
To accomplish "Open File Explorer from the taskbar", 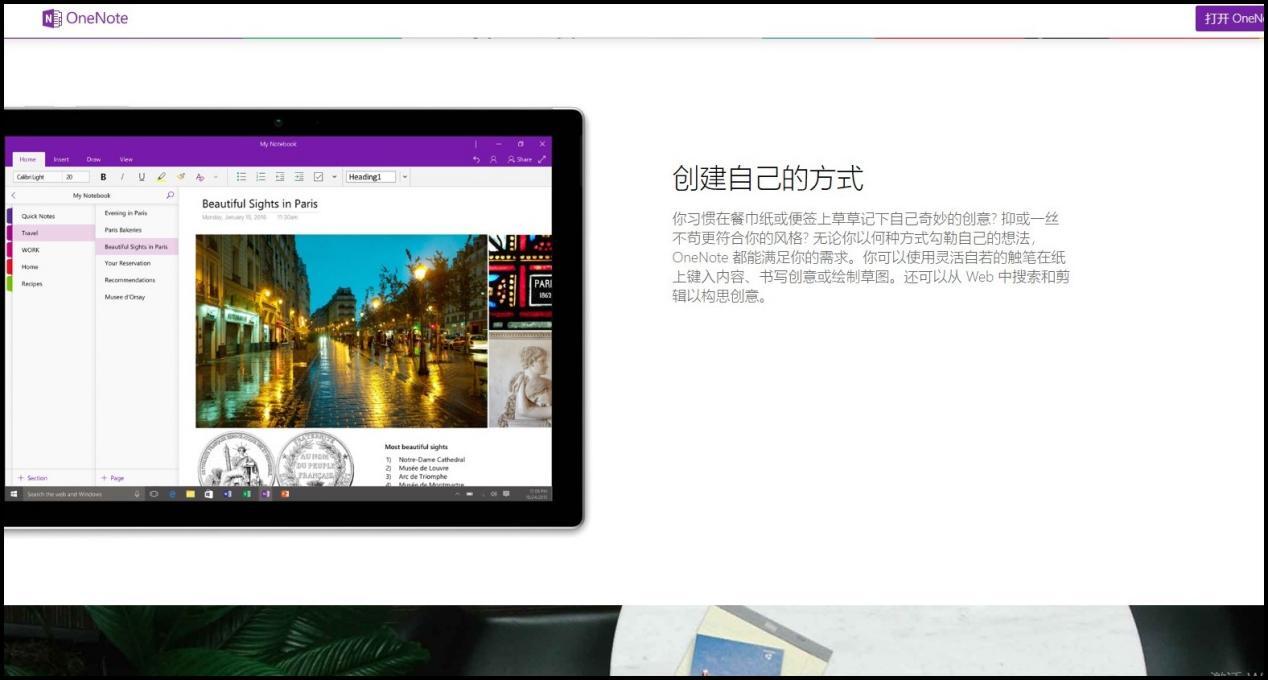I will click(x=190, y=494).
